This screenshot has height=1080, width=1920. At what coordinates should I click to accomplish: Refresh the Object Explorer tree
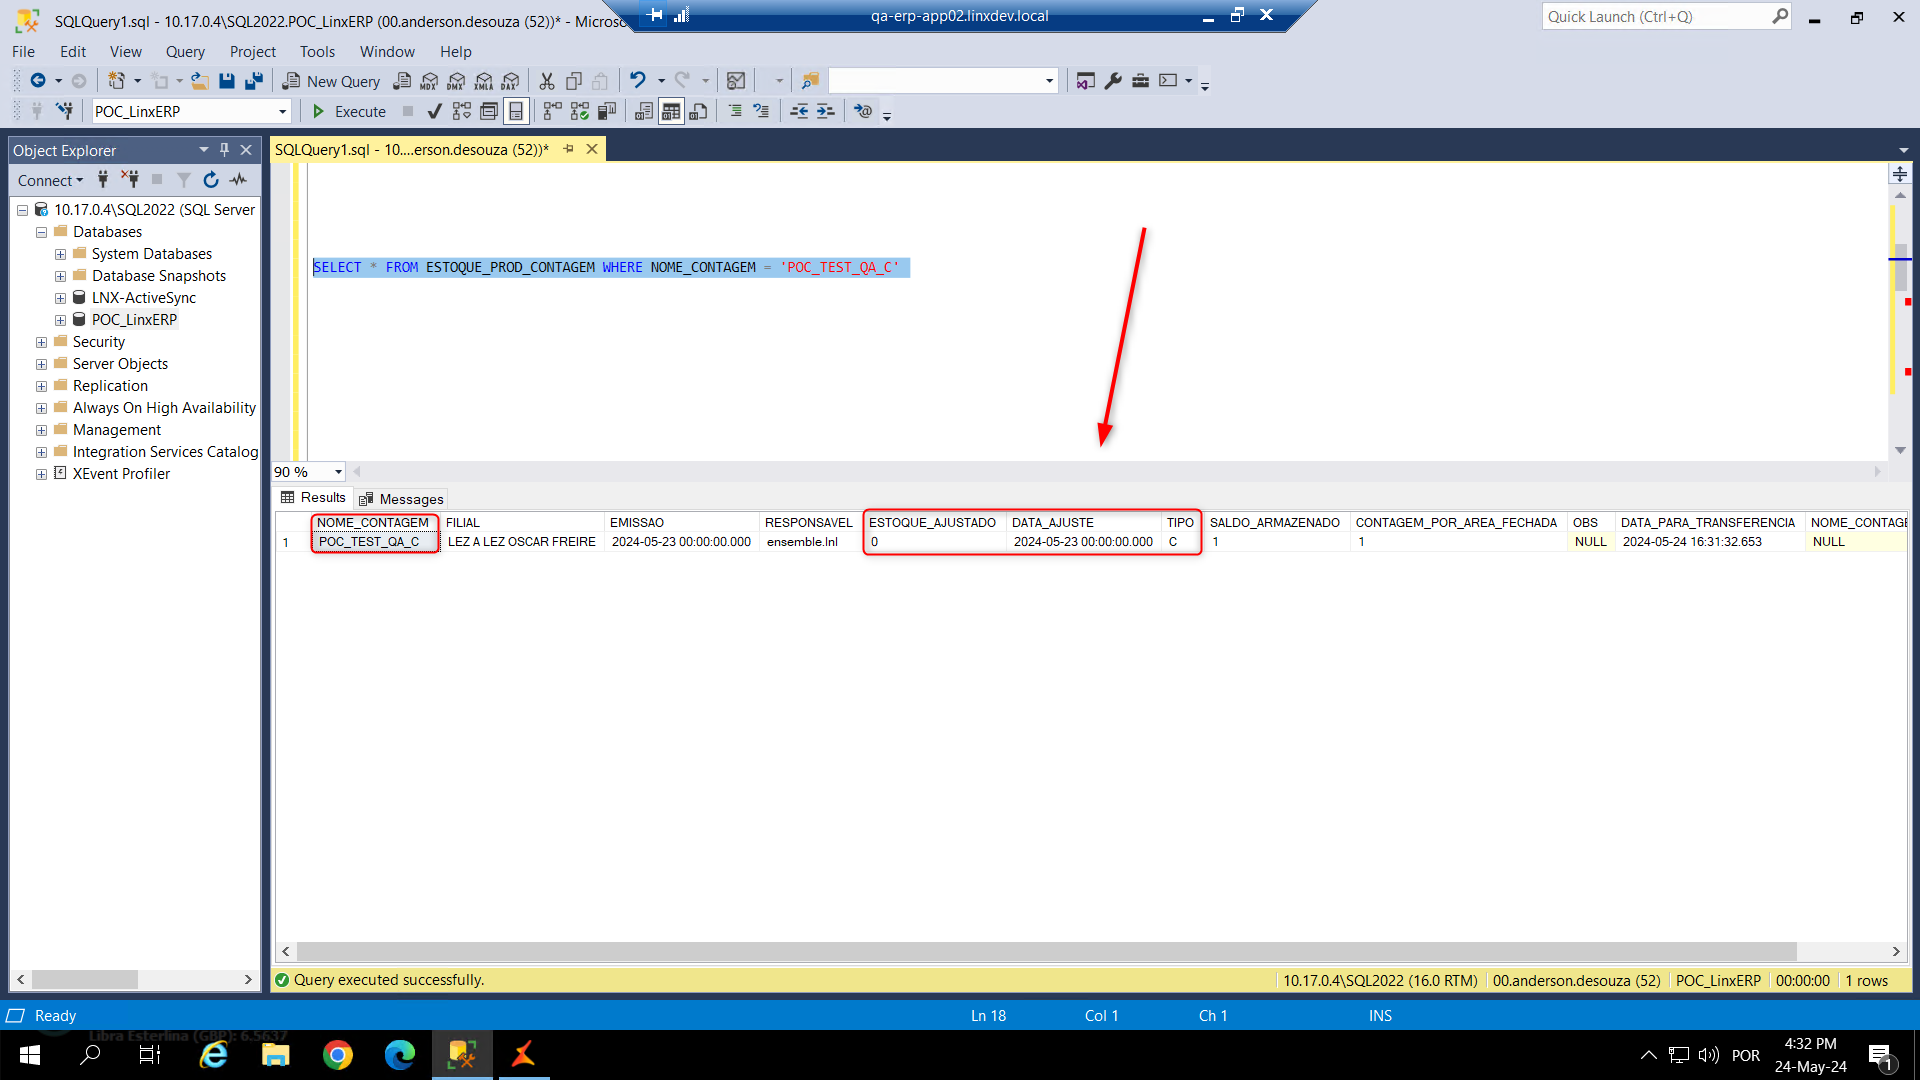[211, 180]
